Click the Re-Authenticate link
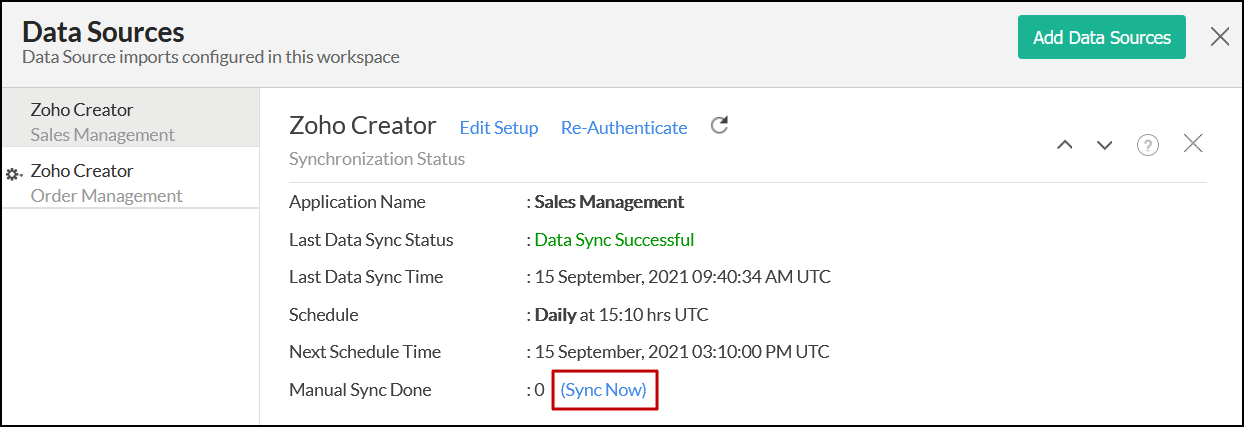 [624, 128]
